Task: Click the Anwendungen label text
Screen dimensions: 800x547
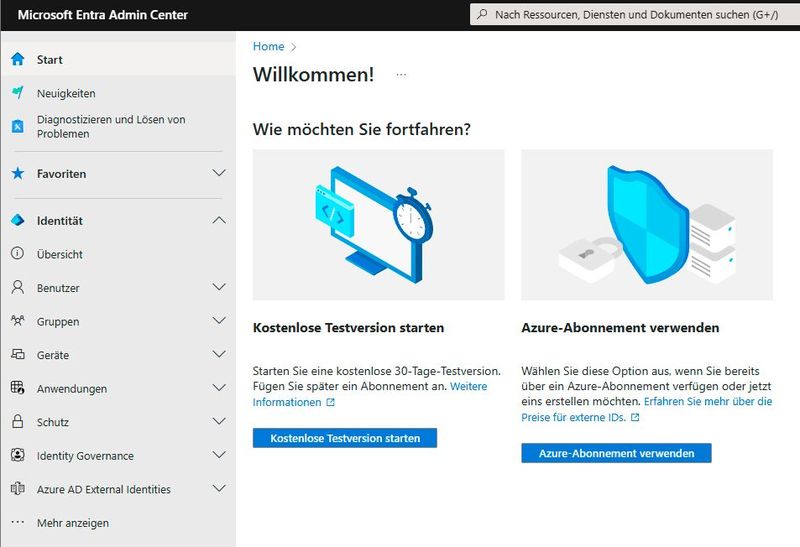Action: [72, 389]
